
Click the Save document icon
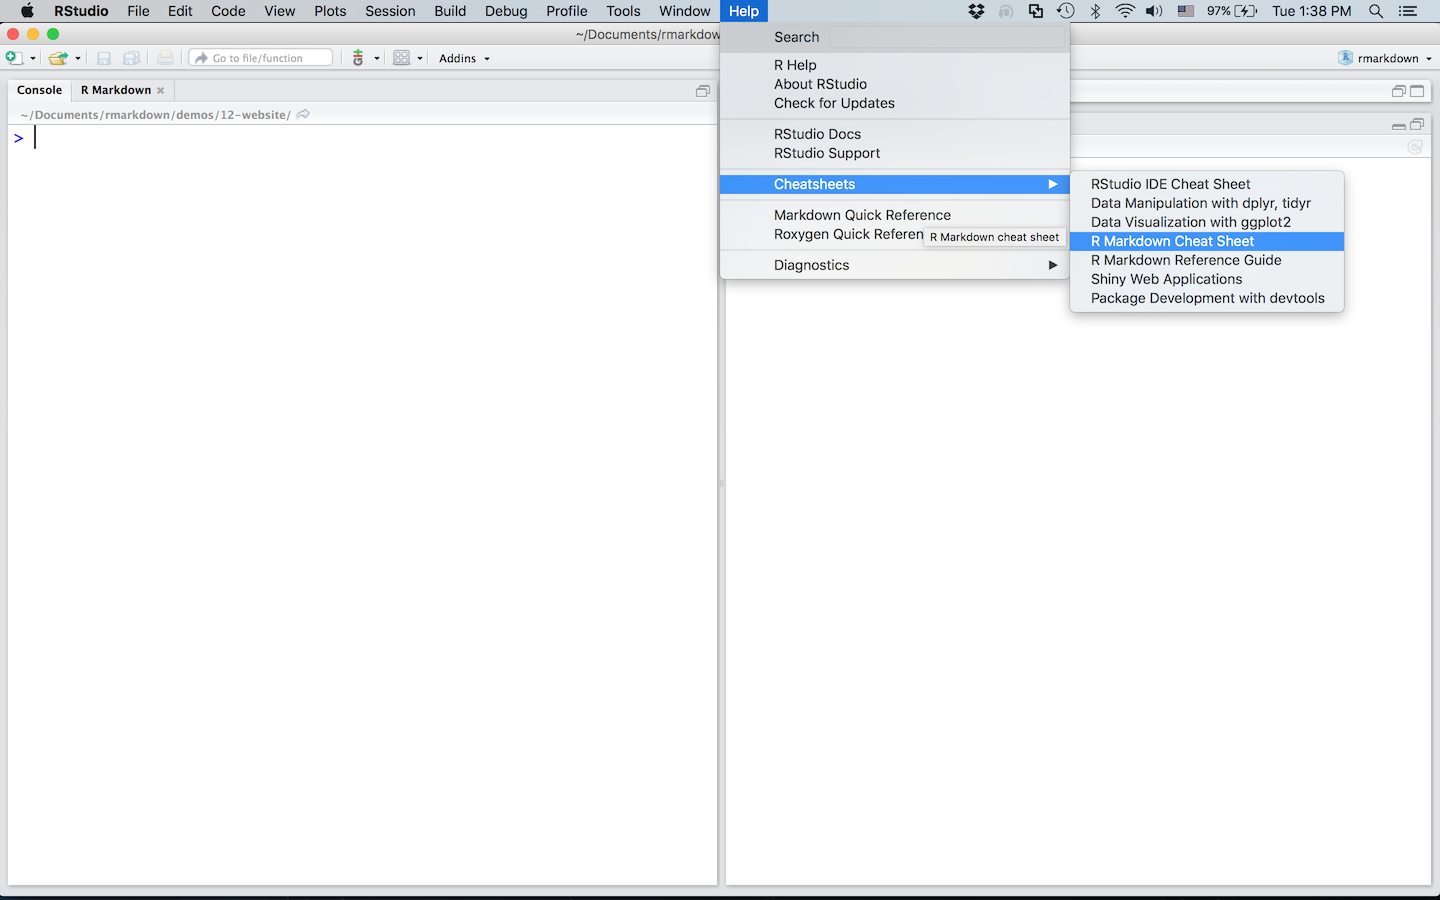[x=104, y=58]
